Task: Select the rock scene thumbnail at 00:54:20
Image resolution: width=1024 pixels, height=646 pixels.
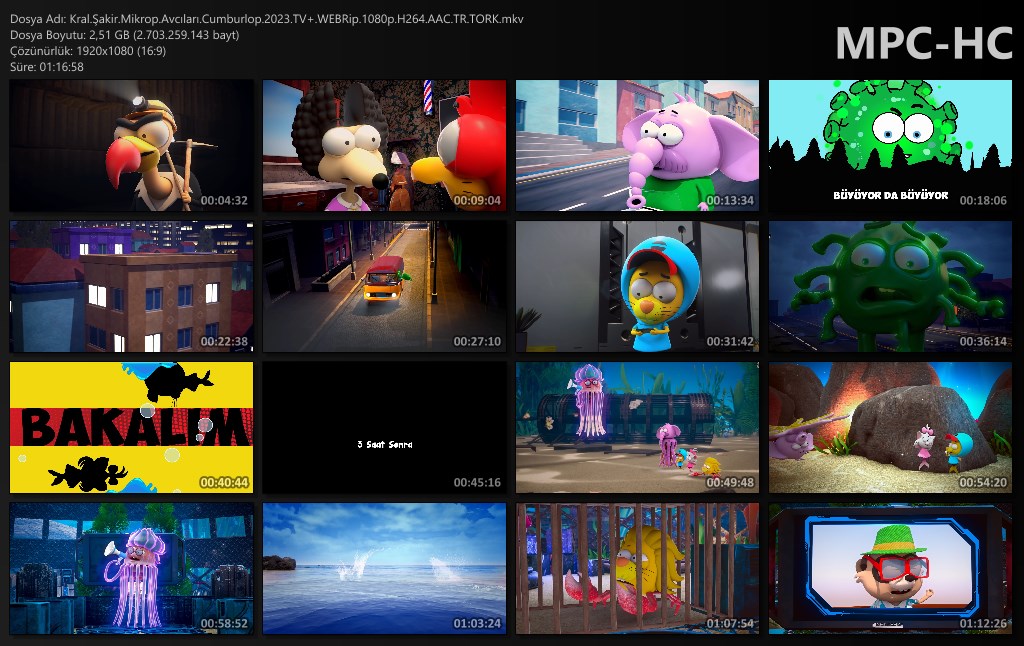Action: [x=890, y=427]
